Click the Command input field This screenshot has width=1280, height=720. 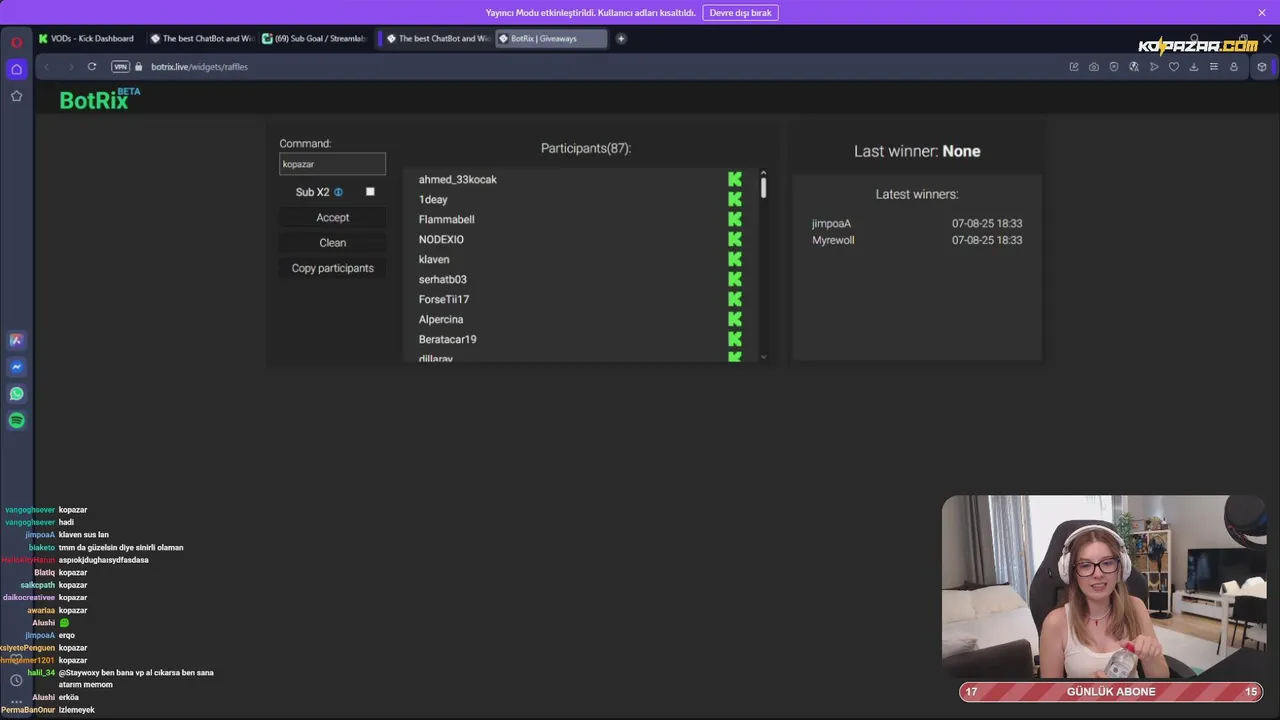[x=332, y=164]
